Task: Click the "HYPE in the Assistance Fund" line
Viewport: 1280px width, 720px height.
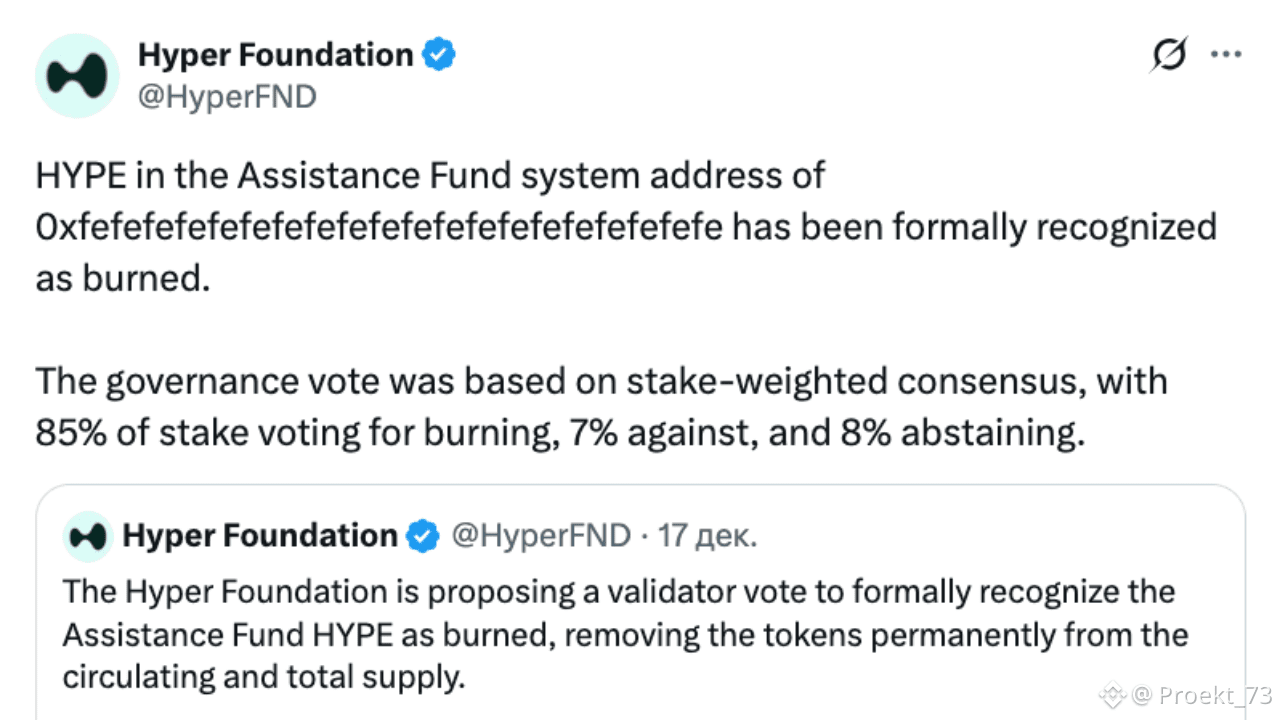Action: [x=430, y=176]
